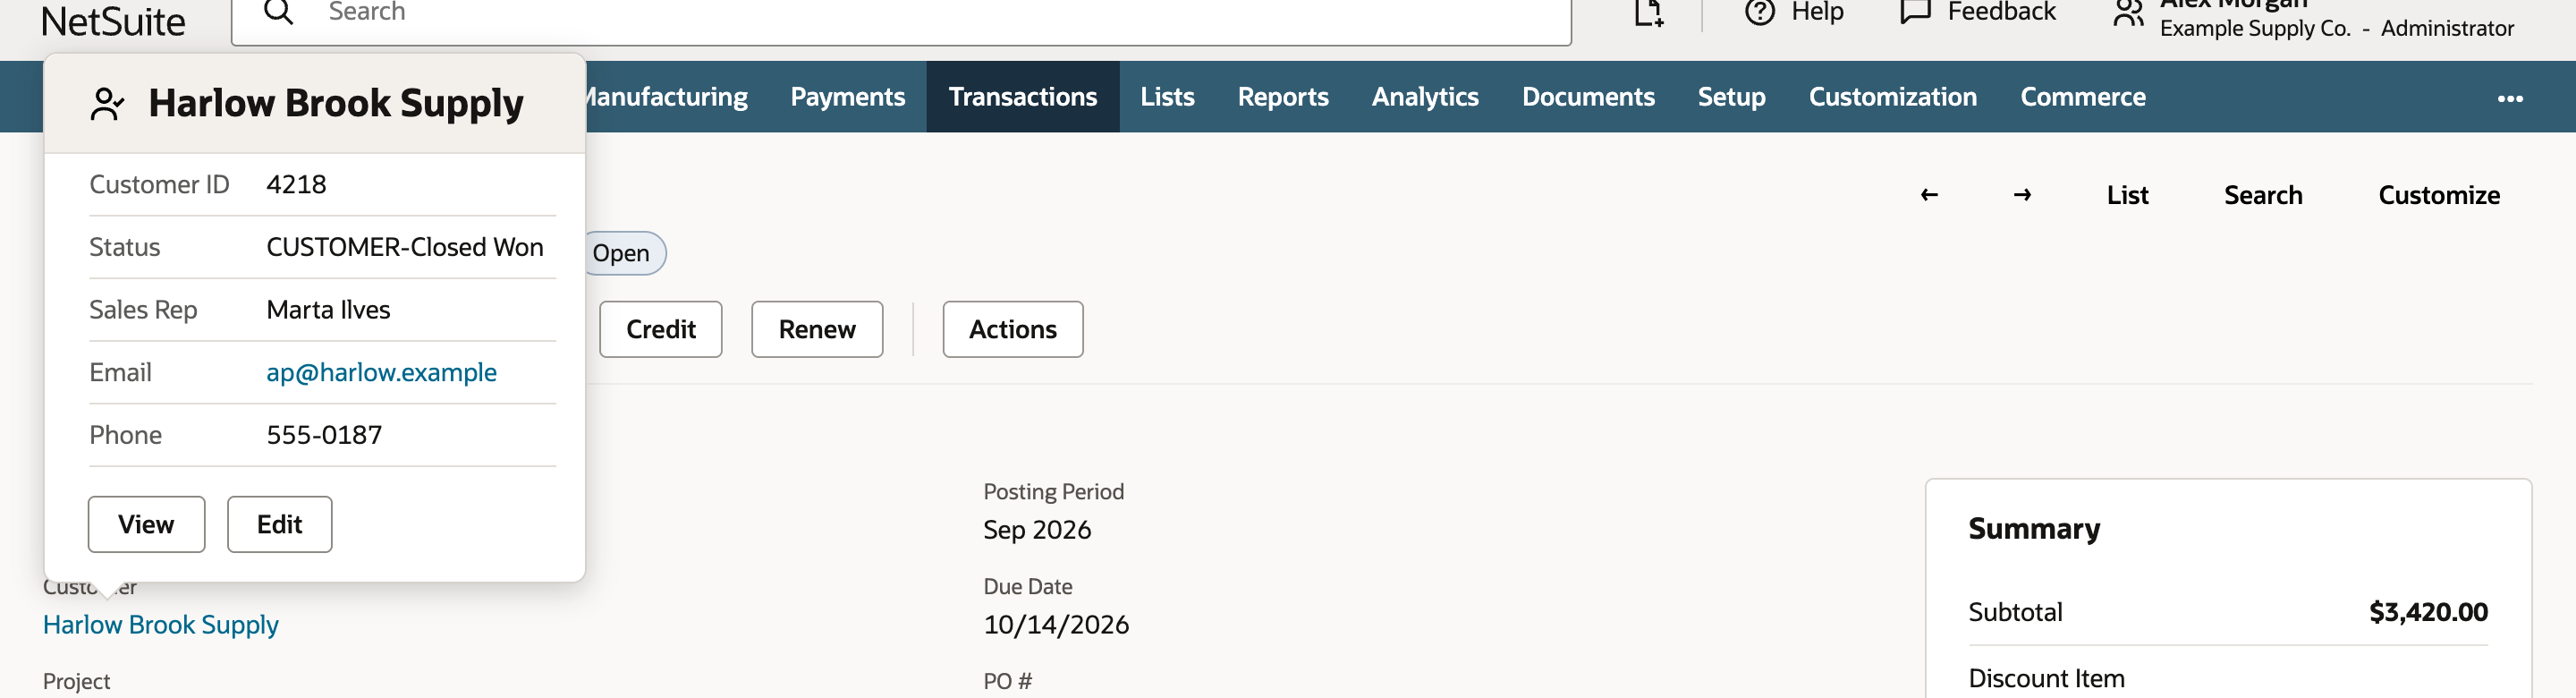Image resolution: width=2576 pixels, height=698 pixels.
Task: Go to previous record with left arrow
Action: (x=1929, y=195)
